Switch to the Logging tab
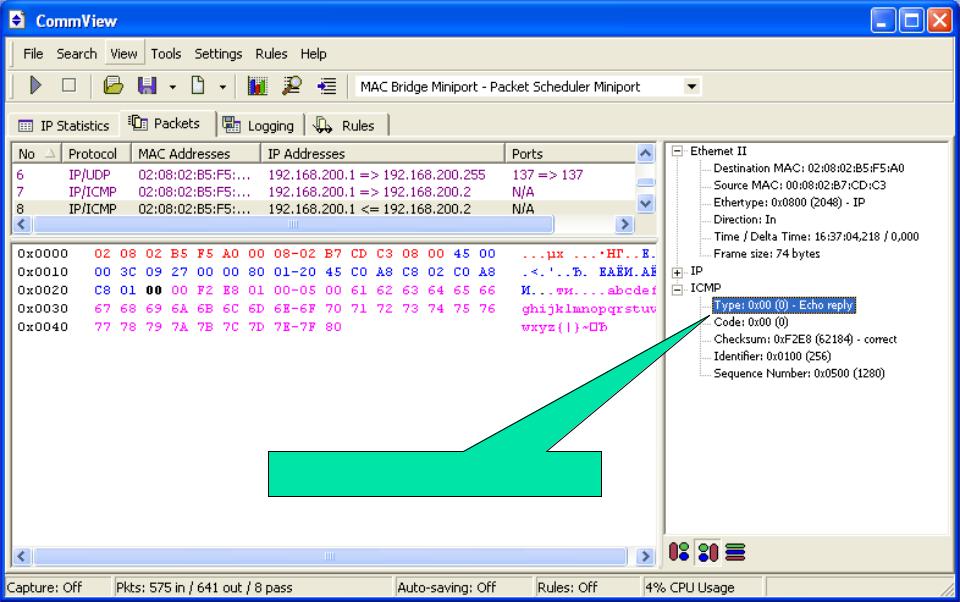 [260, 126]
